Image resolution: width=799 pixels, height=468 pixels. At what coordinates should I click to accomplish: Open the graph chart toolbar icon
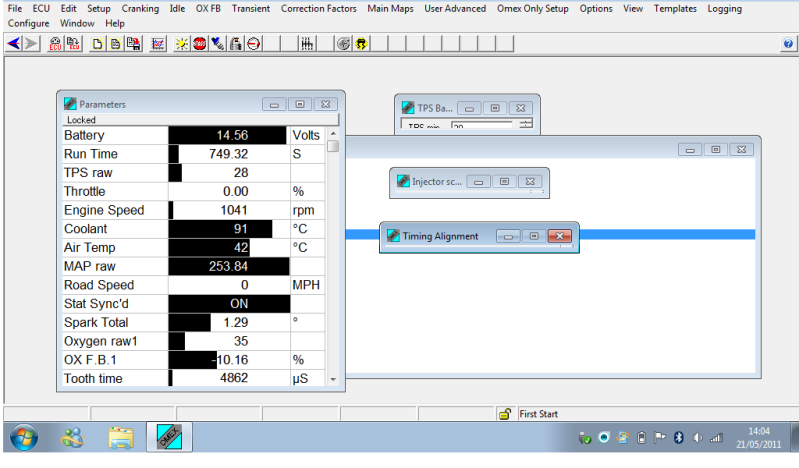pyautogui.click(x=158, y=44)
